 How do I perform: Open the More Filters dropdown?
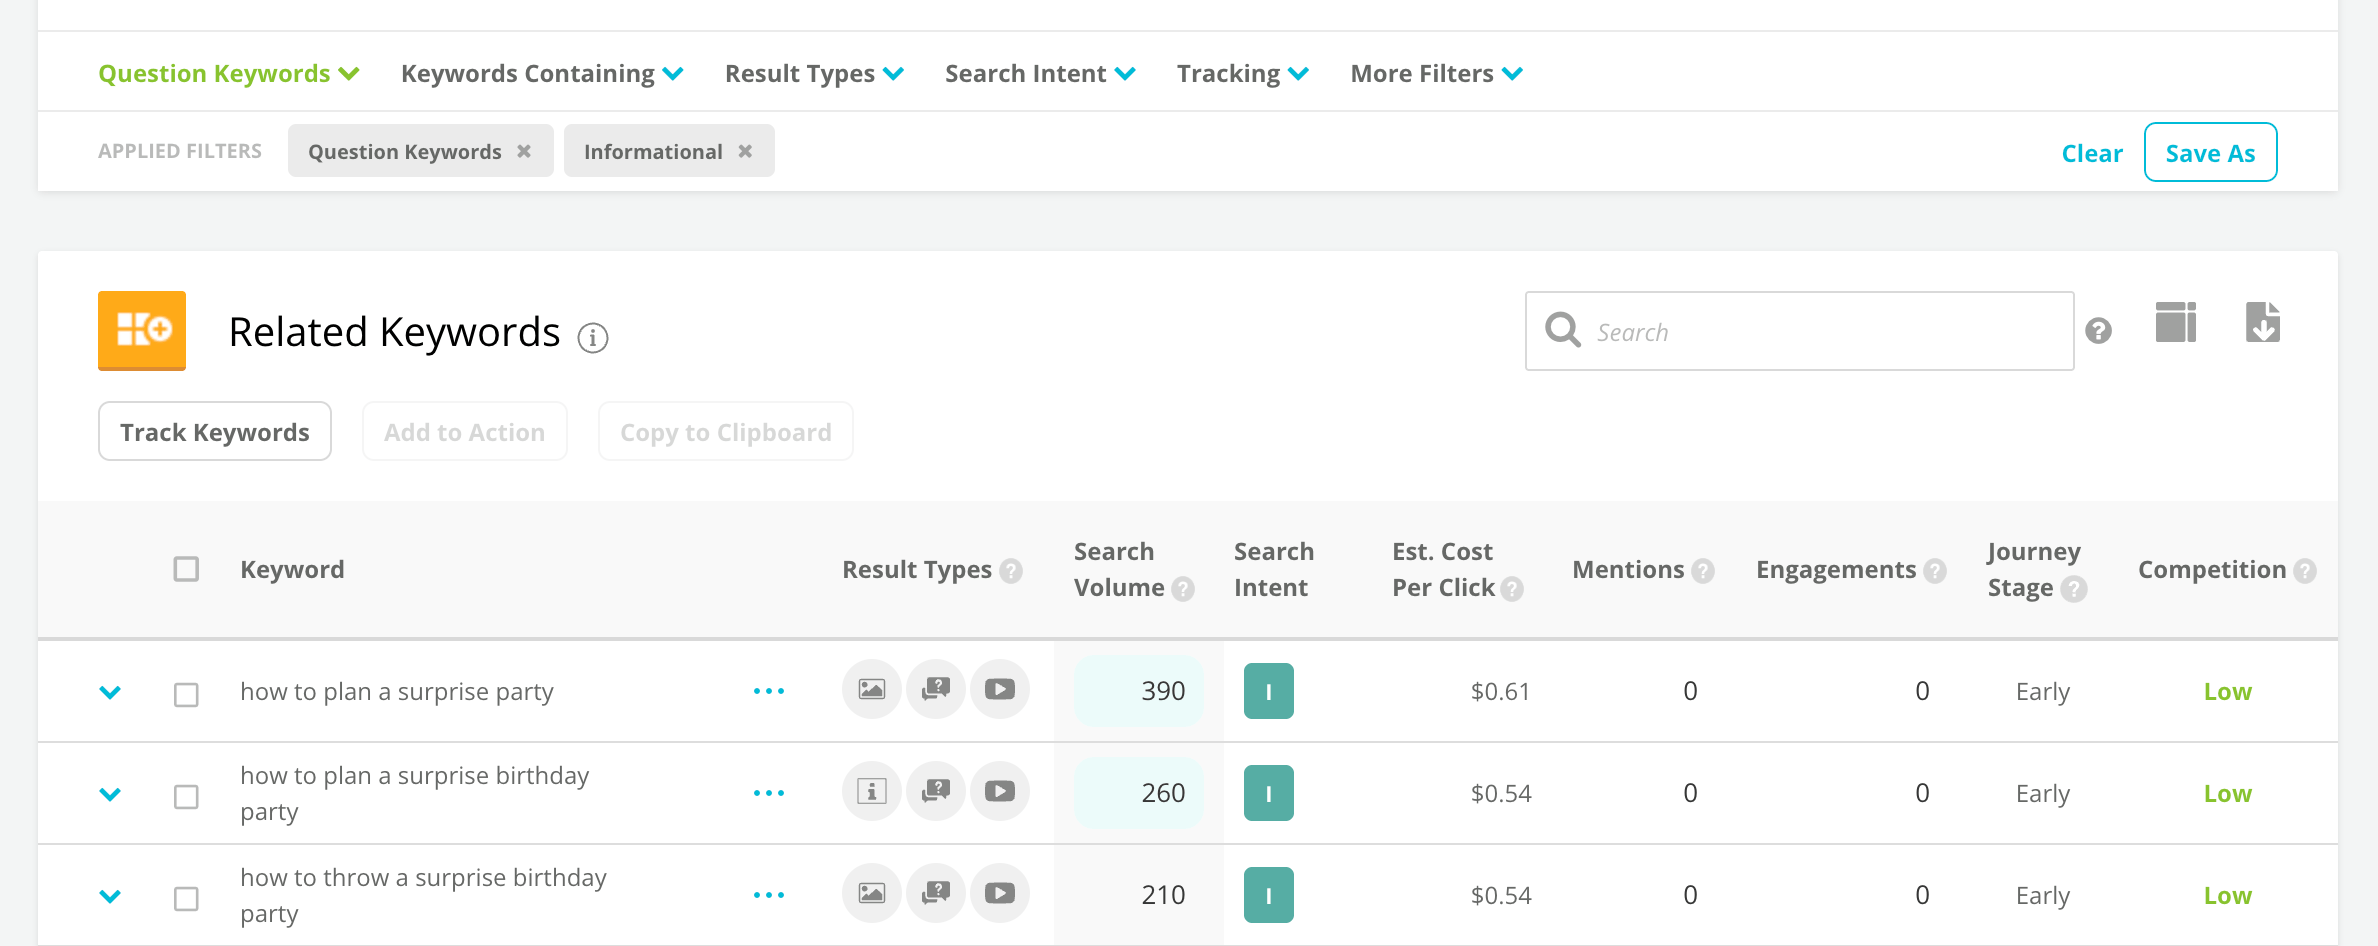[x=1436, y=74]
